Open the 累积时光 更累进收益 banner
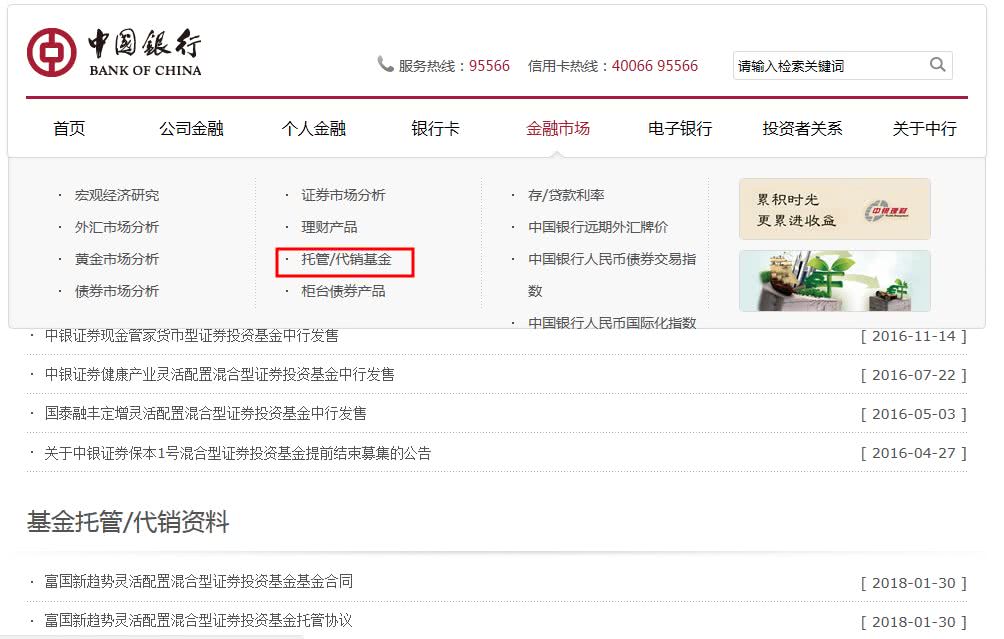 tap(834, 208)
